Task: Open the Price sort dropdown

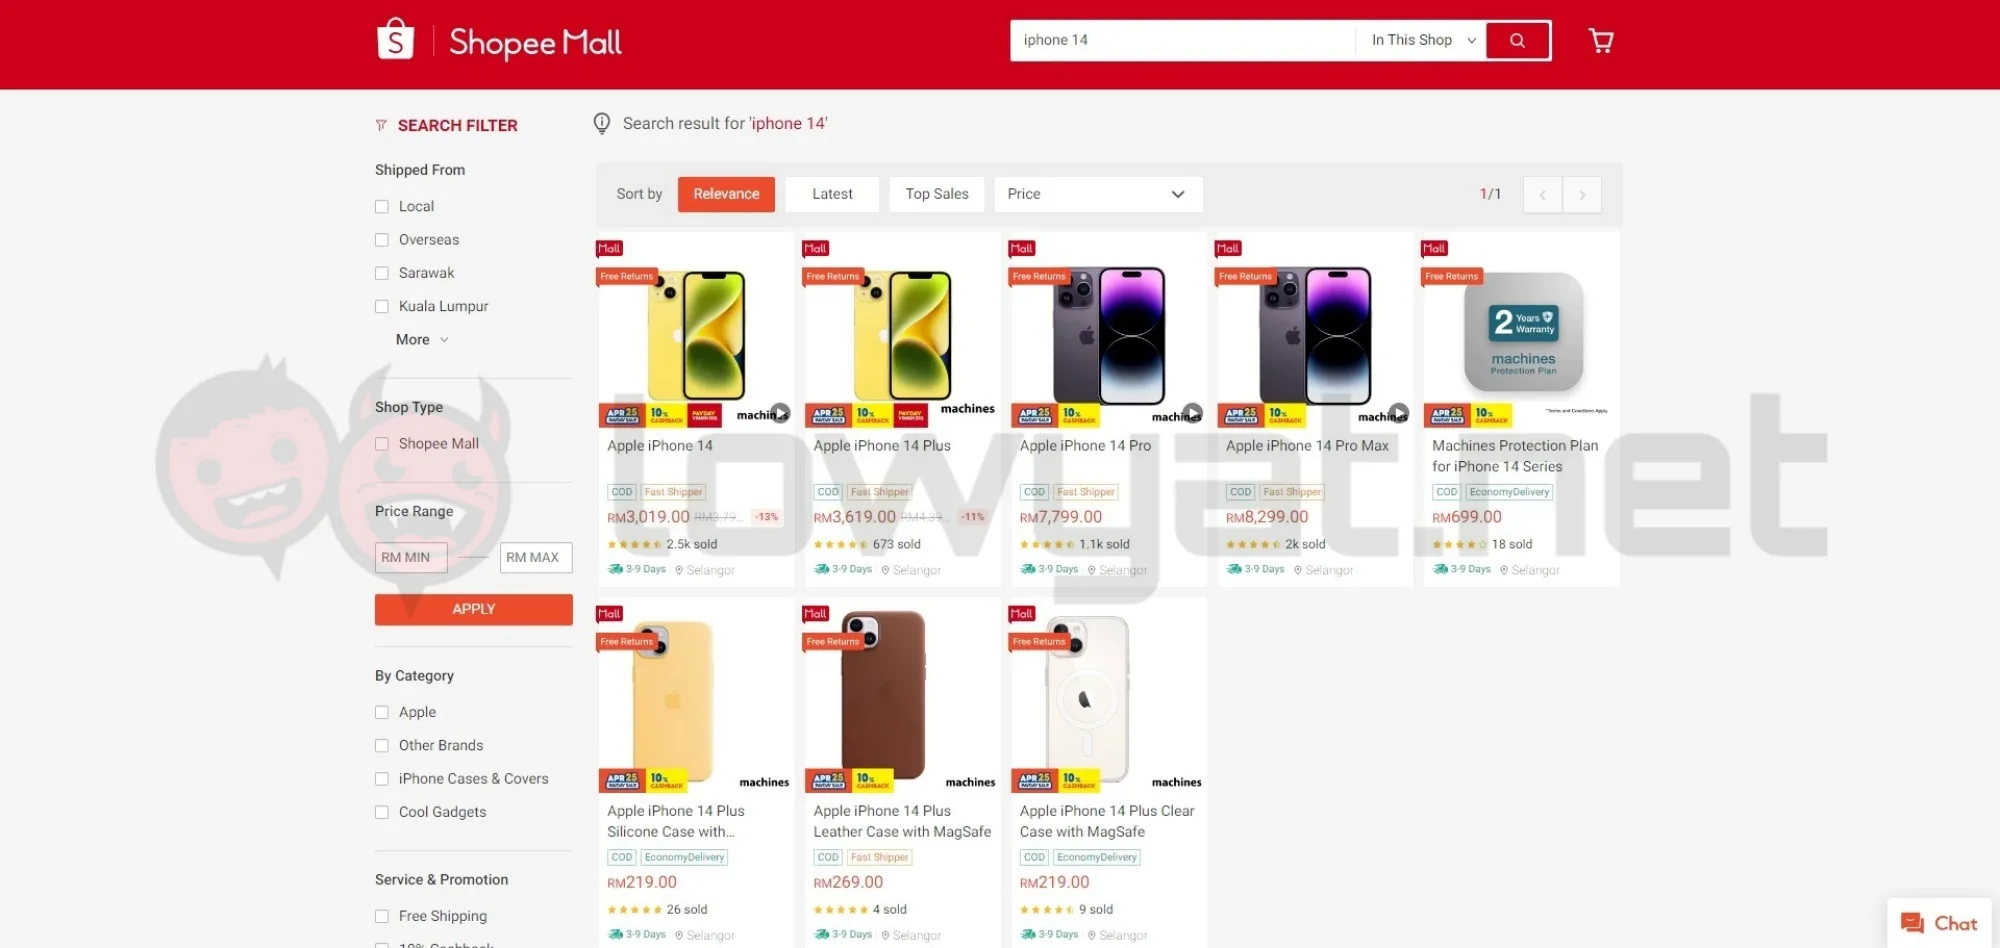Action: [x=1098, y=194]
